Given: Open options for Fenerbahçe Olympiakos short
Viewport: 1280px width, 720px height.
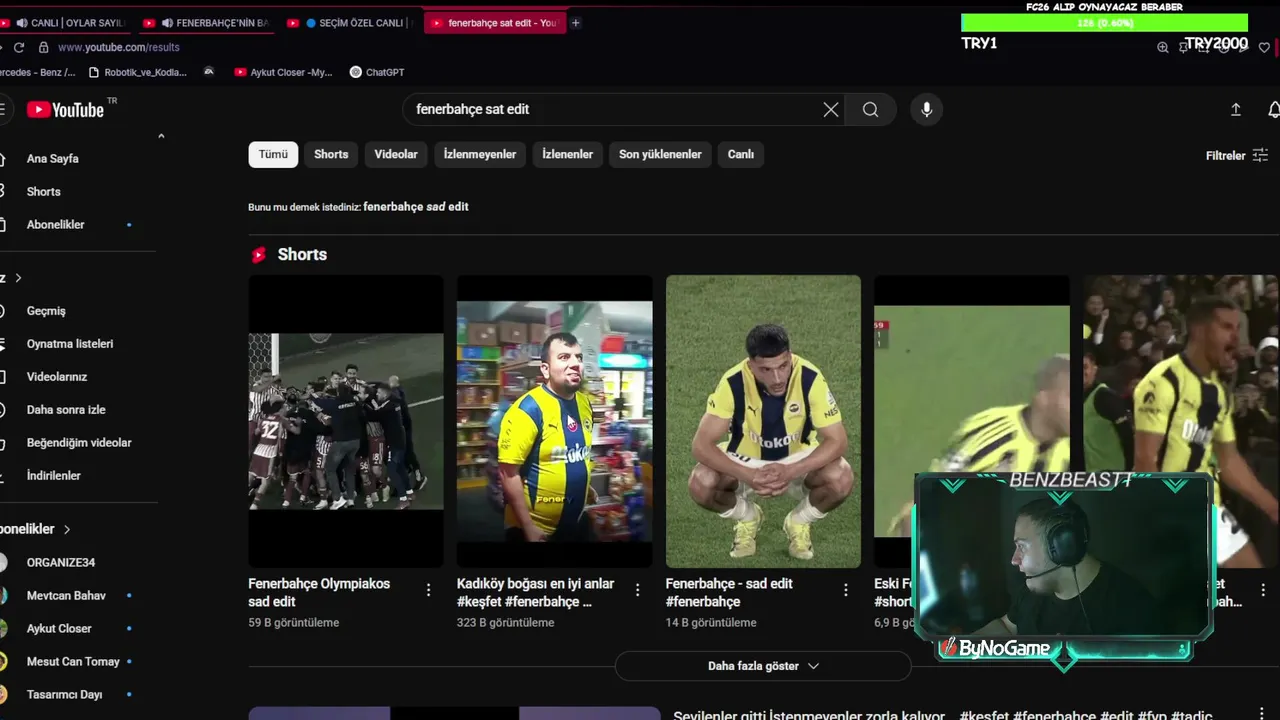Looking at the screenshot, I should tap(428, 591).
